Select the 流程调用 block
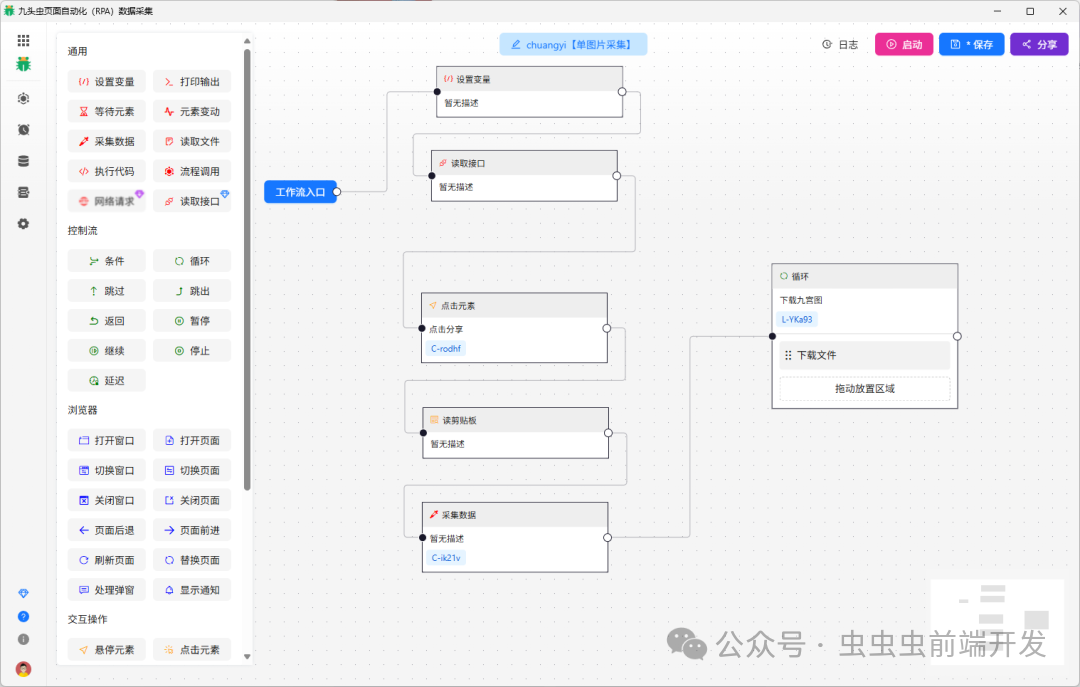Viewport: 1080px width, 687px height. (192, 171)
